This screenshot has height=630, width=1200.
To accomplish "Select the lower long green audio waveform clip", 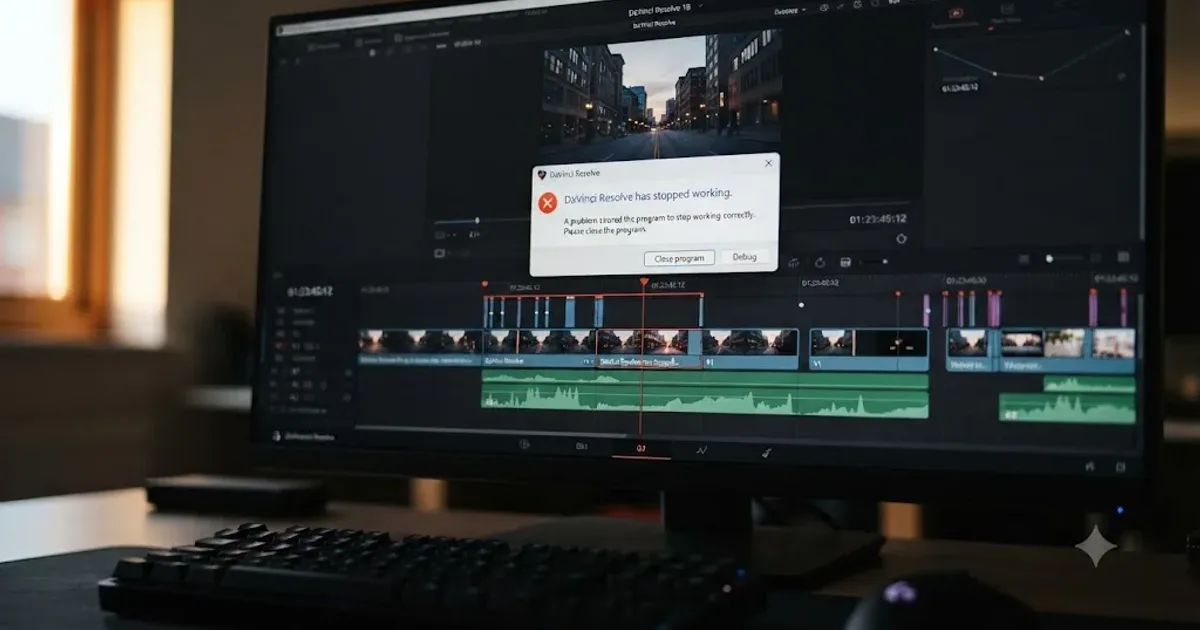I will point(705,404).
